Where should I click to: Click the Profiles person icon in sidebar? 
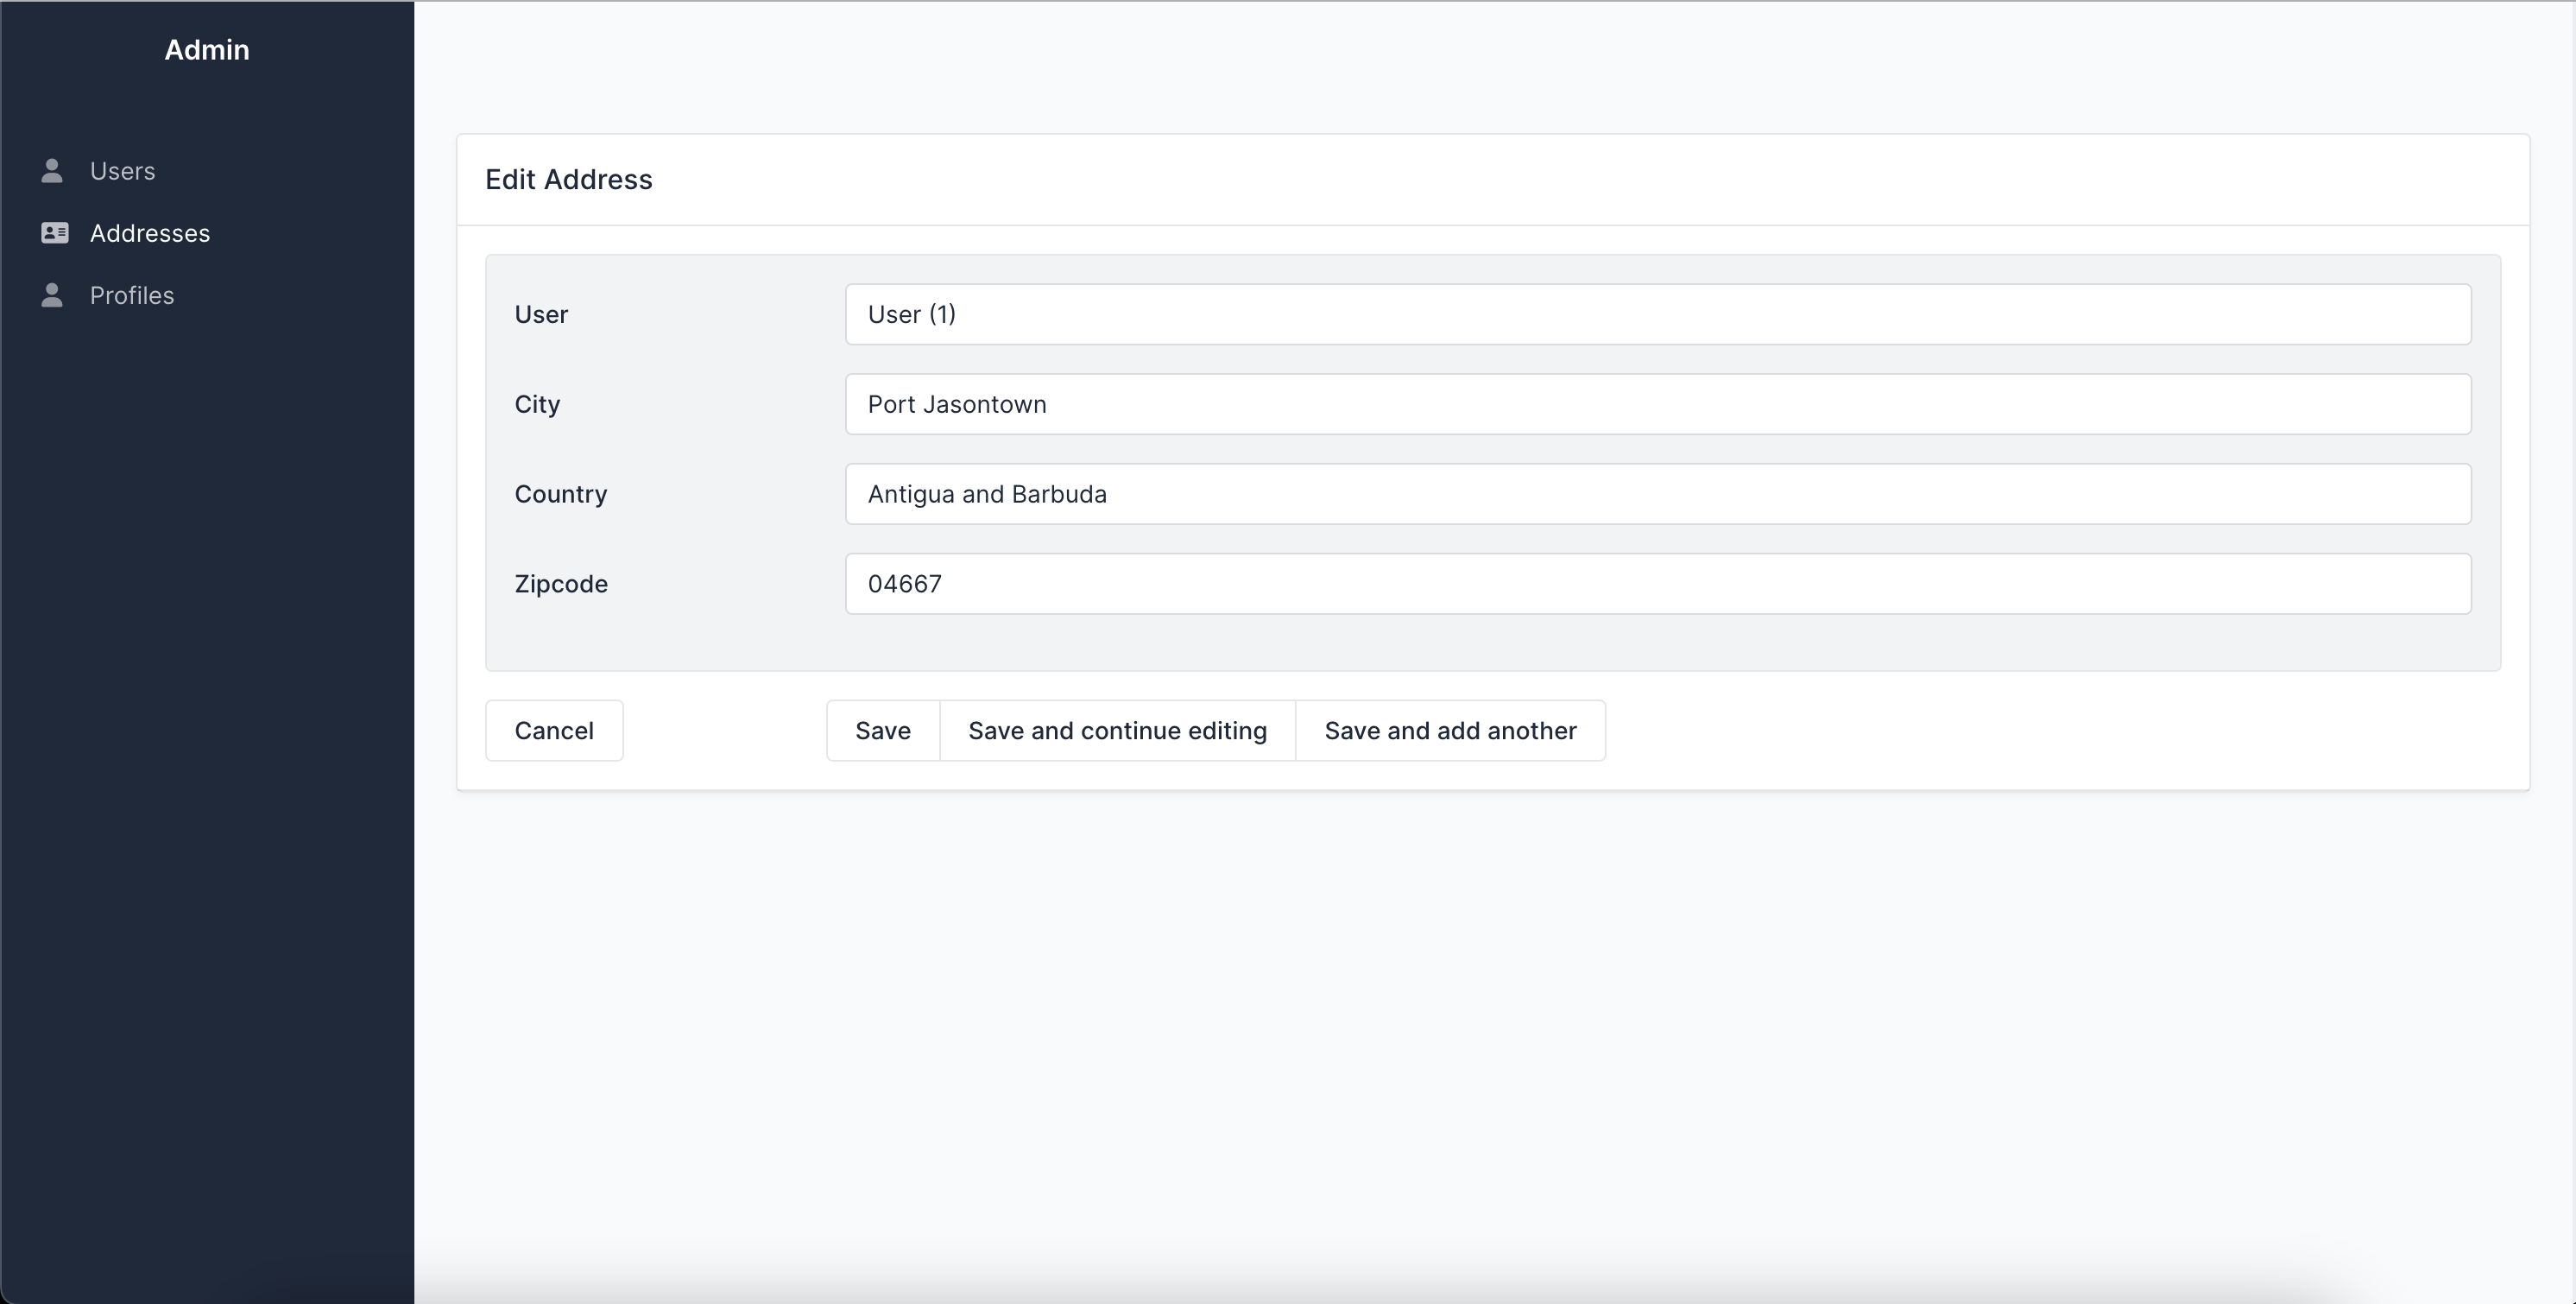pos(52,295)
